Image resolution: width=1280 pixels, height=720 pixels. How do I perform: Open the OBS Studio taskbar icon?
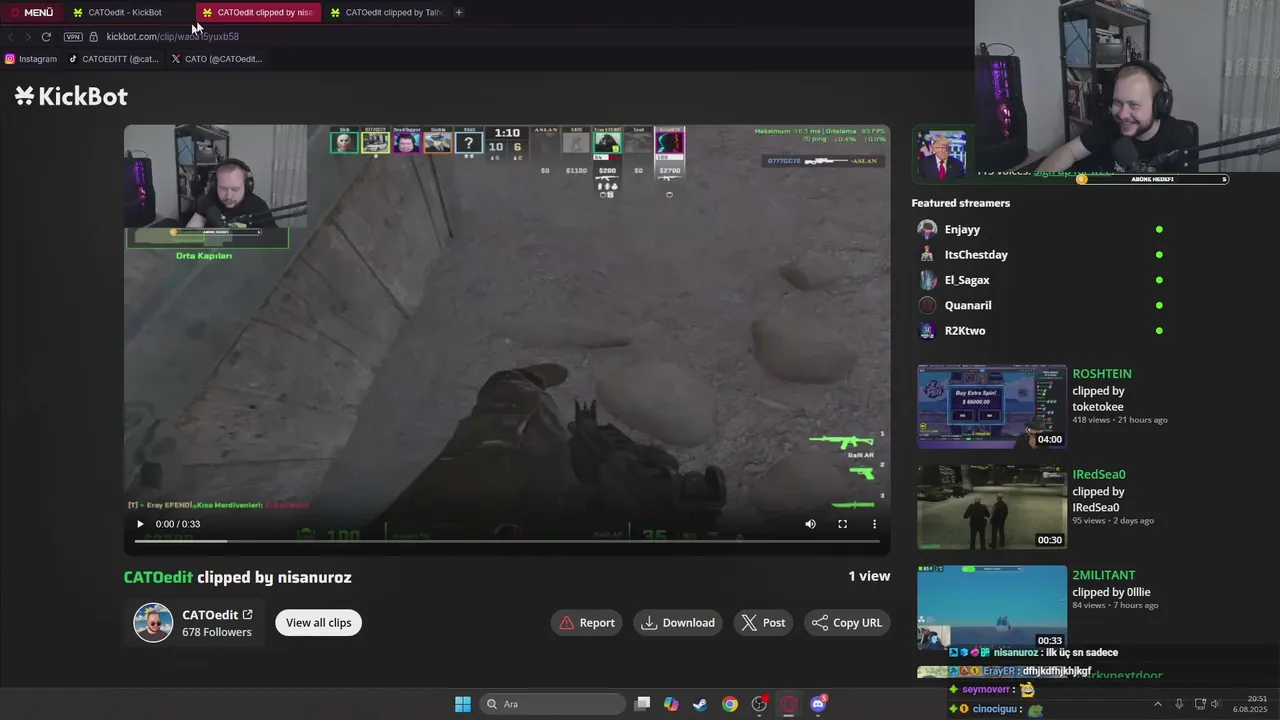[759, 704]
